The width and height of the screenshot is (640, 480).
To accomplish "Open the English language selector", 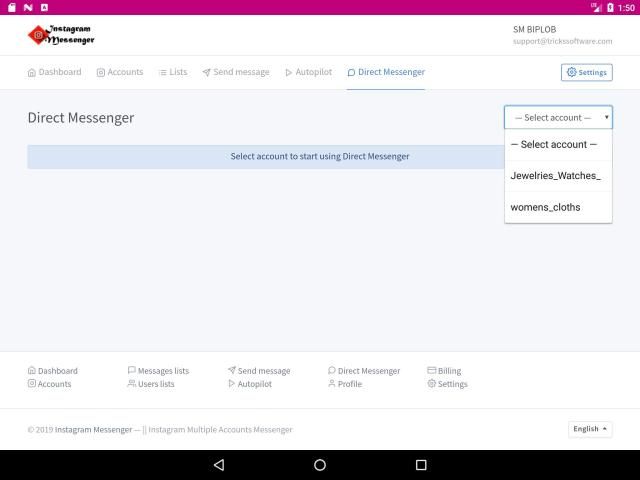I will (590, 429).
